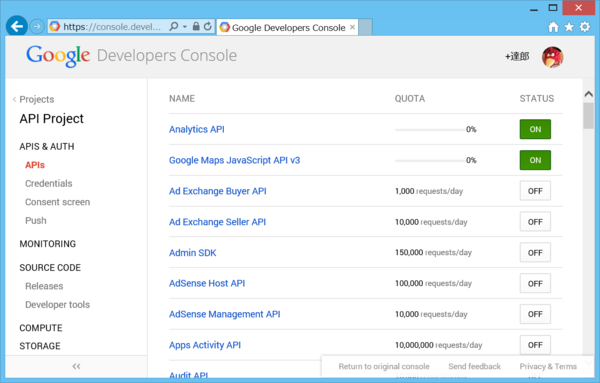Screen dimensions: 600x383
Task: Click Google Maps API quota bar
Action: pyautogui.click(x=430, y=161)
